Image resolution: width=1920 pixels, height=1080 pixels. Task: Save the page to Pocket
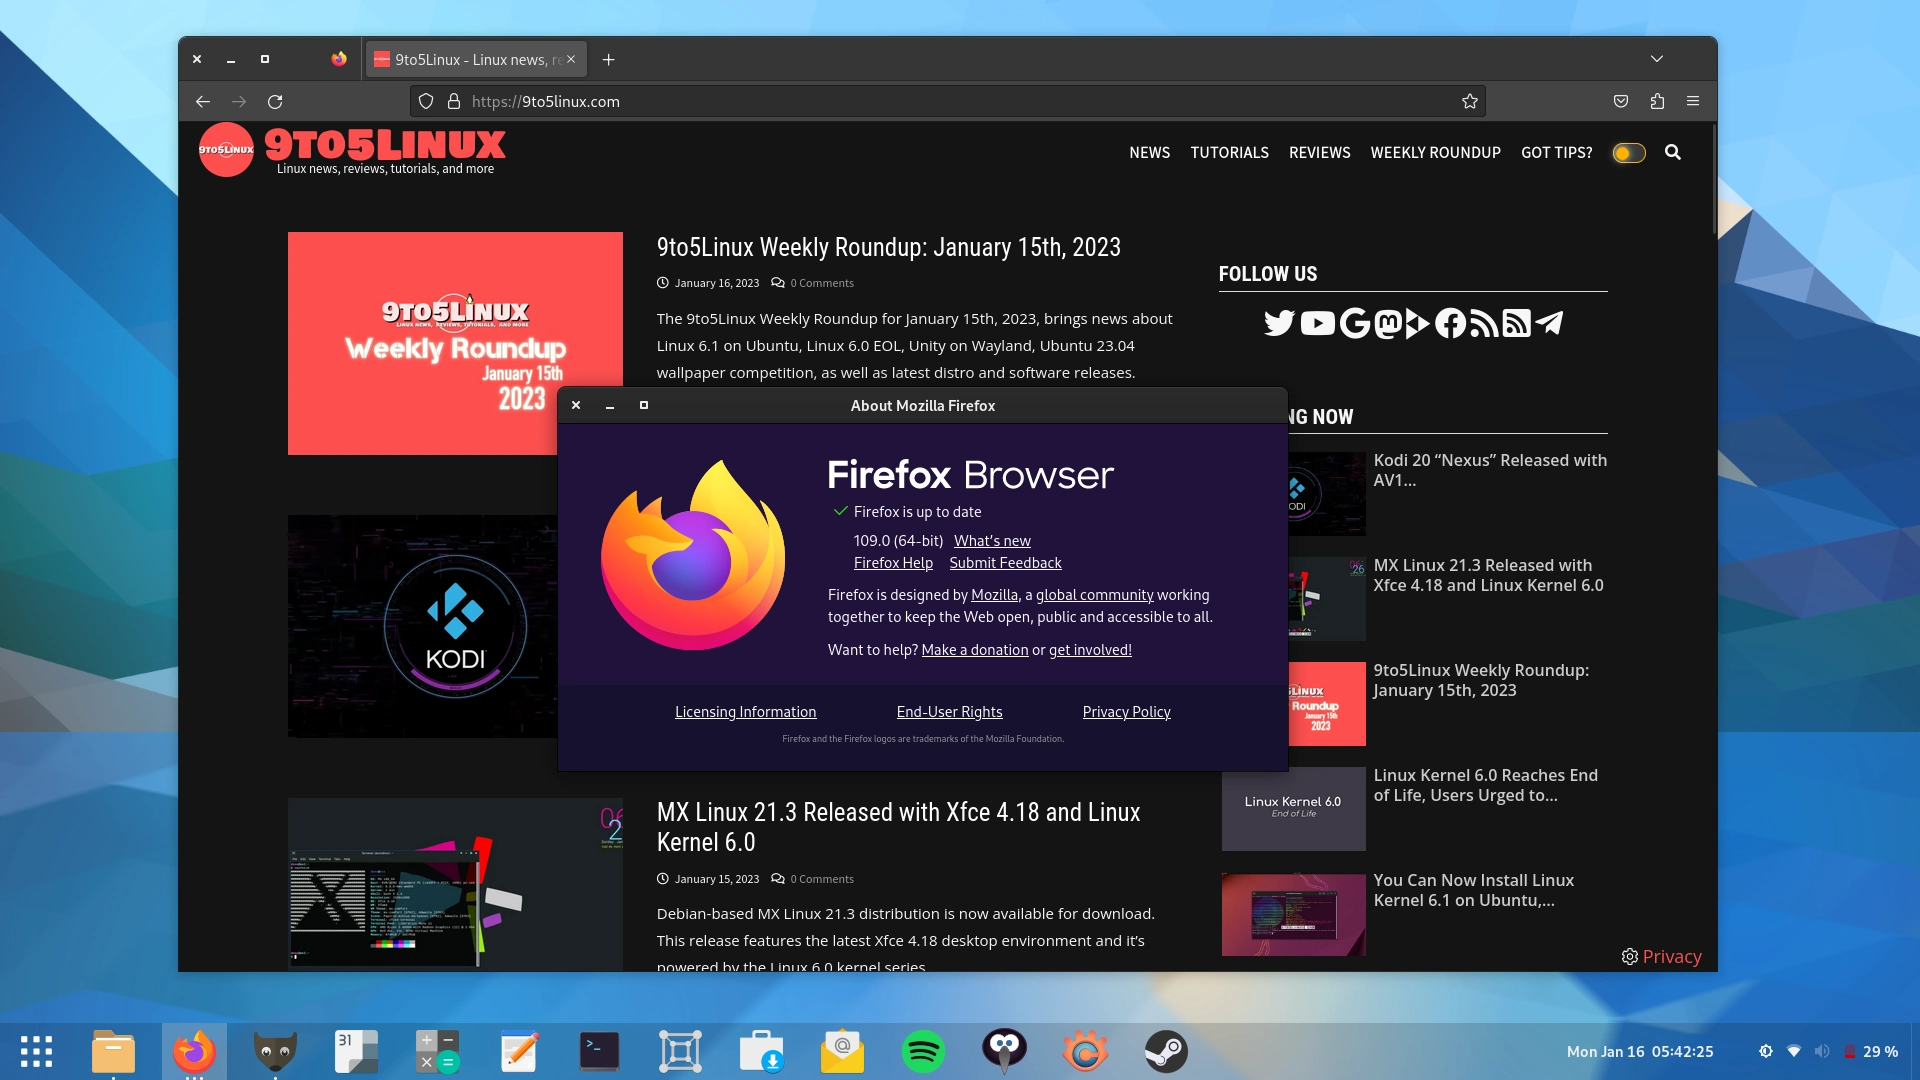pyautogui.click(x=1622, y=101)
